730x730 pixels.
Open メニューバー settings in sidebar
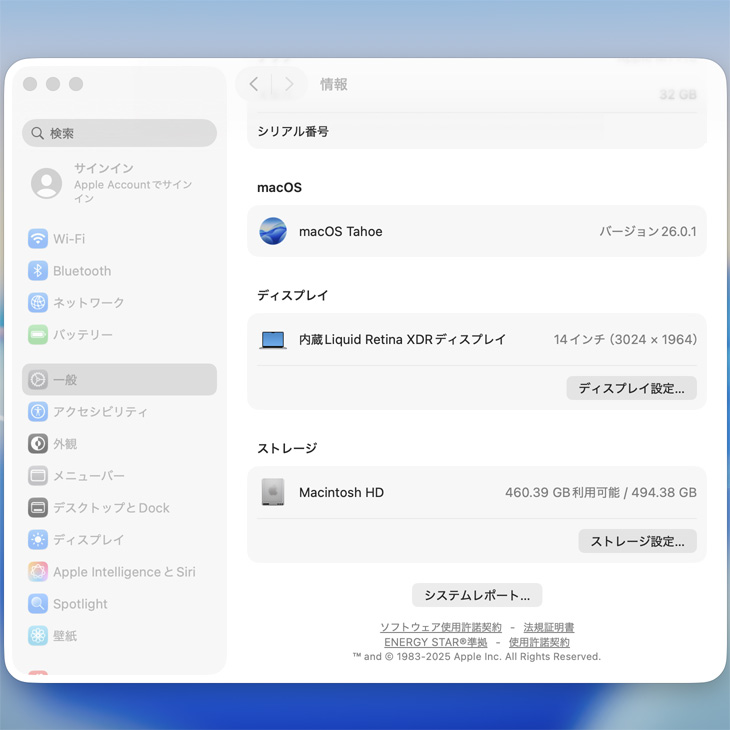pyautogui.click(x=88, y=476)
